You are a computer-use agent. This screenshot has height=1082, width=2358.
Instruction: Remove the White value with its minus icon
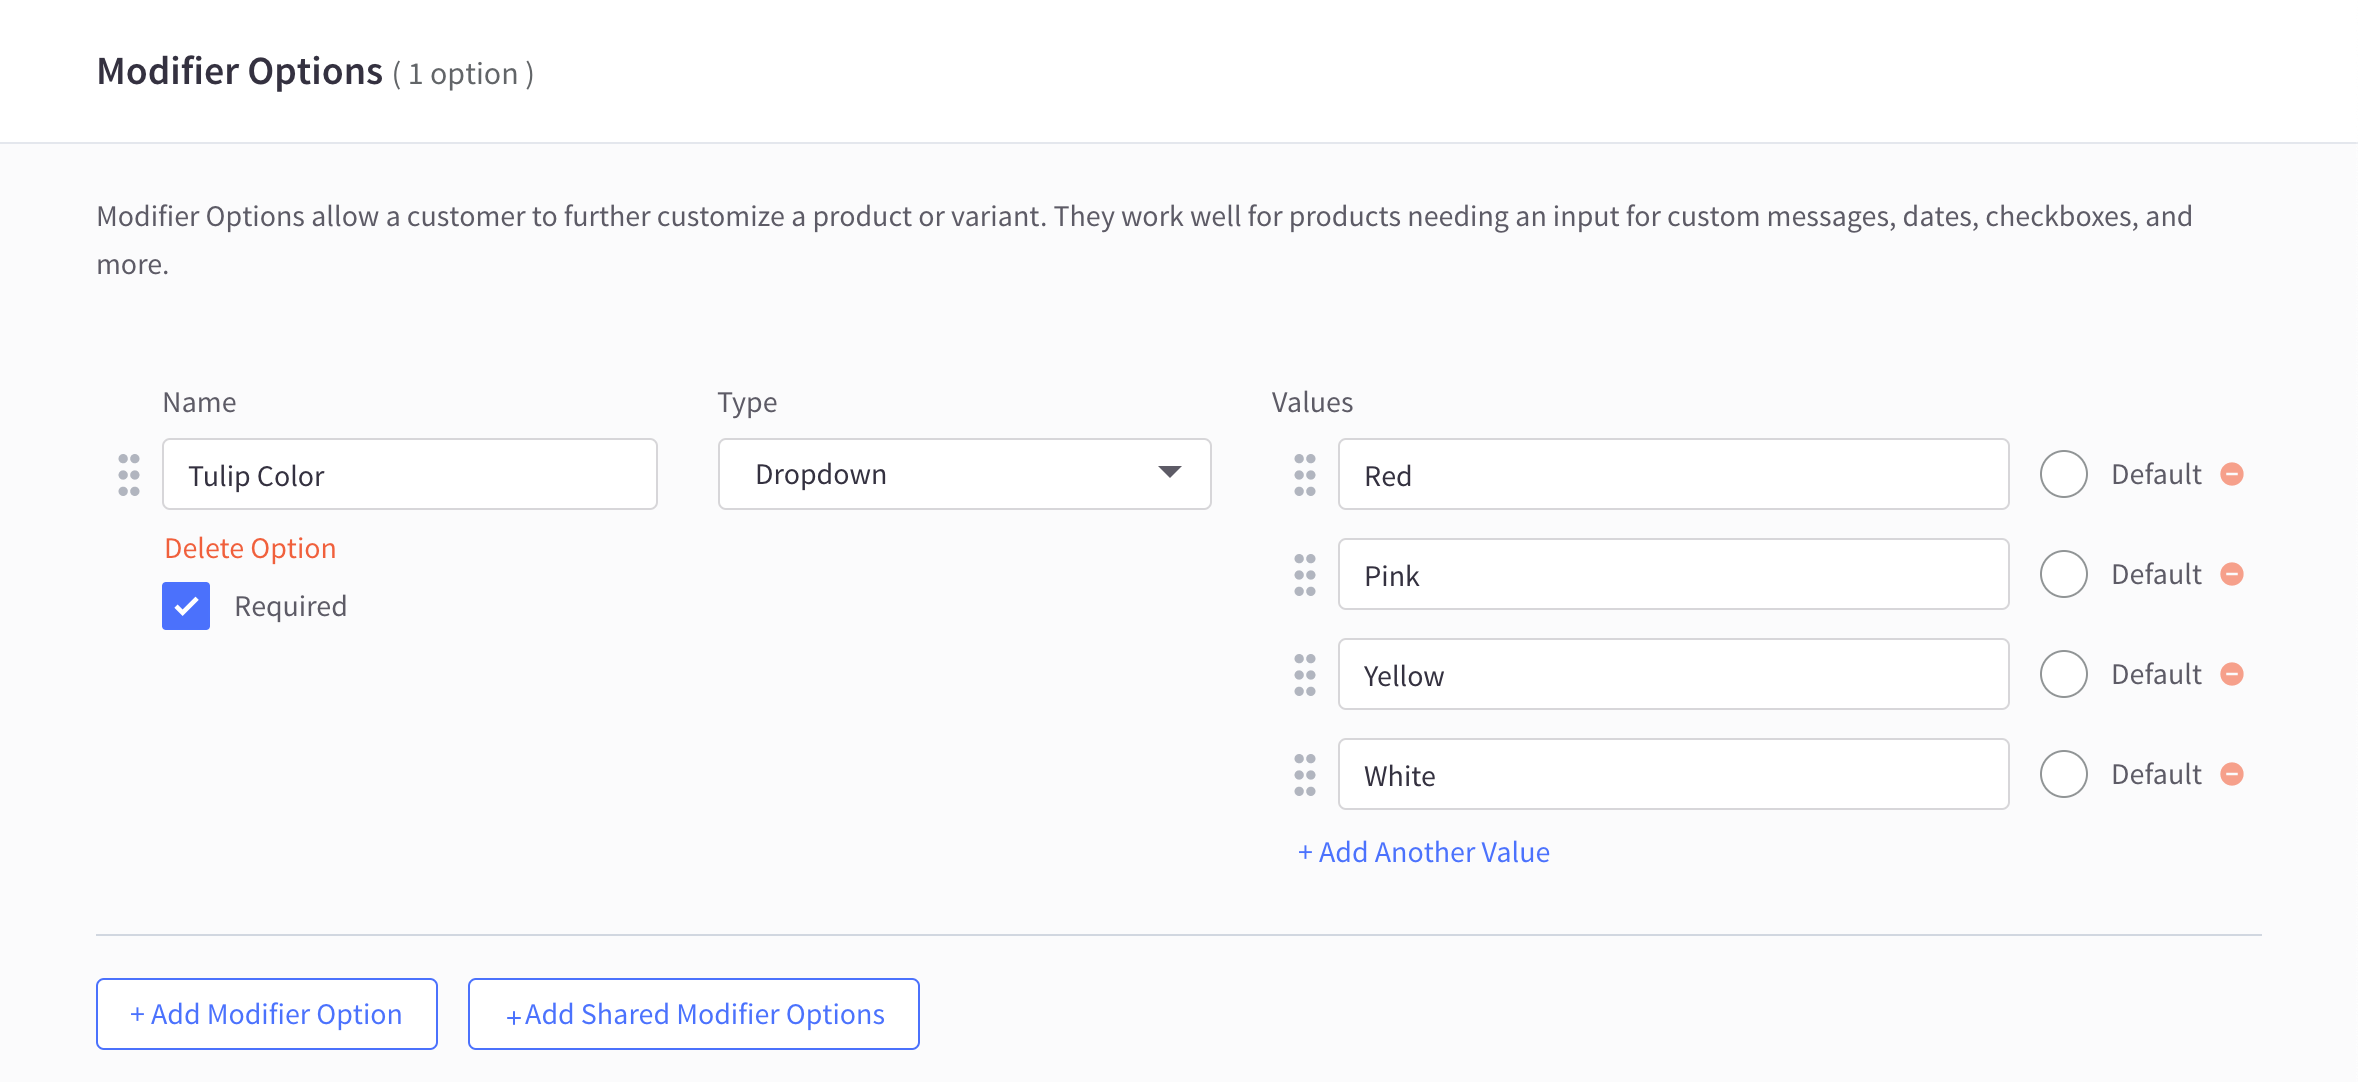coord(2232,774)
